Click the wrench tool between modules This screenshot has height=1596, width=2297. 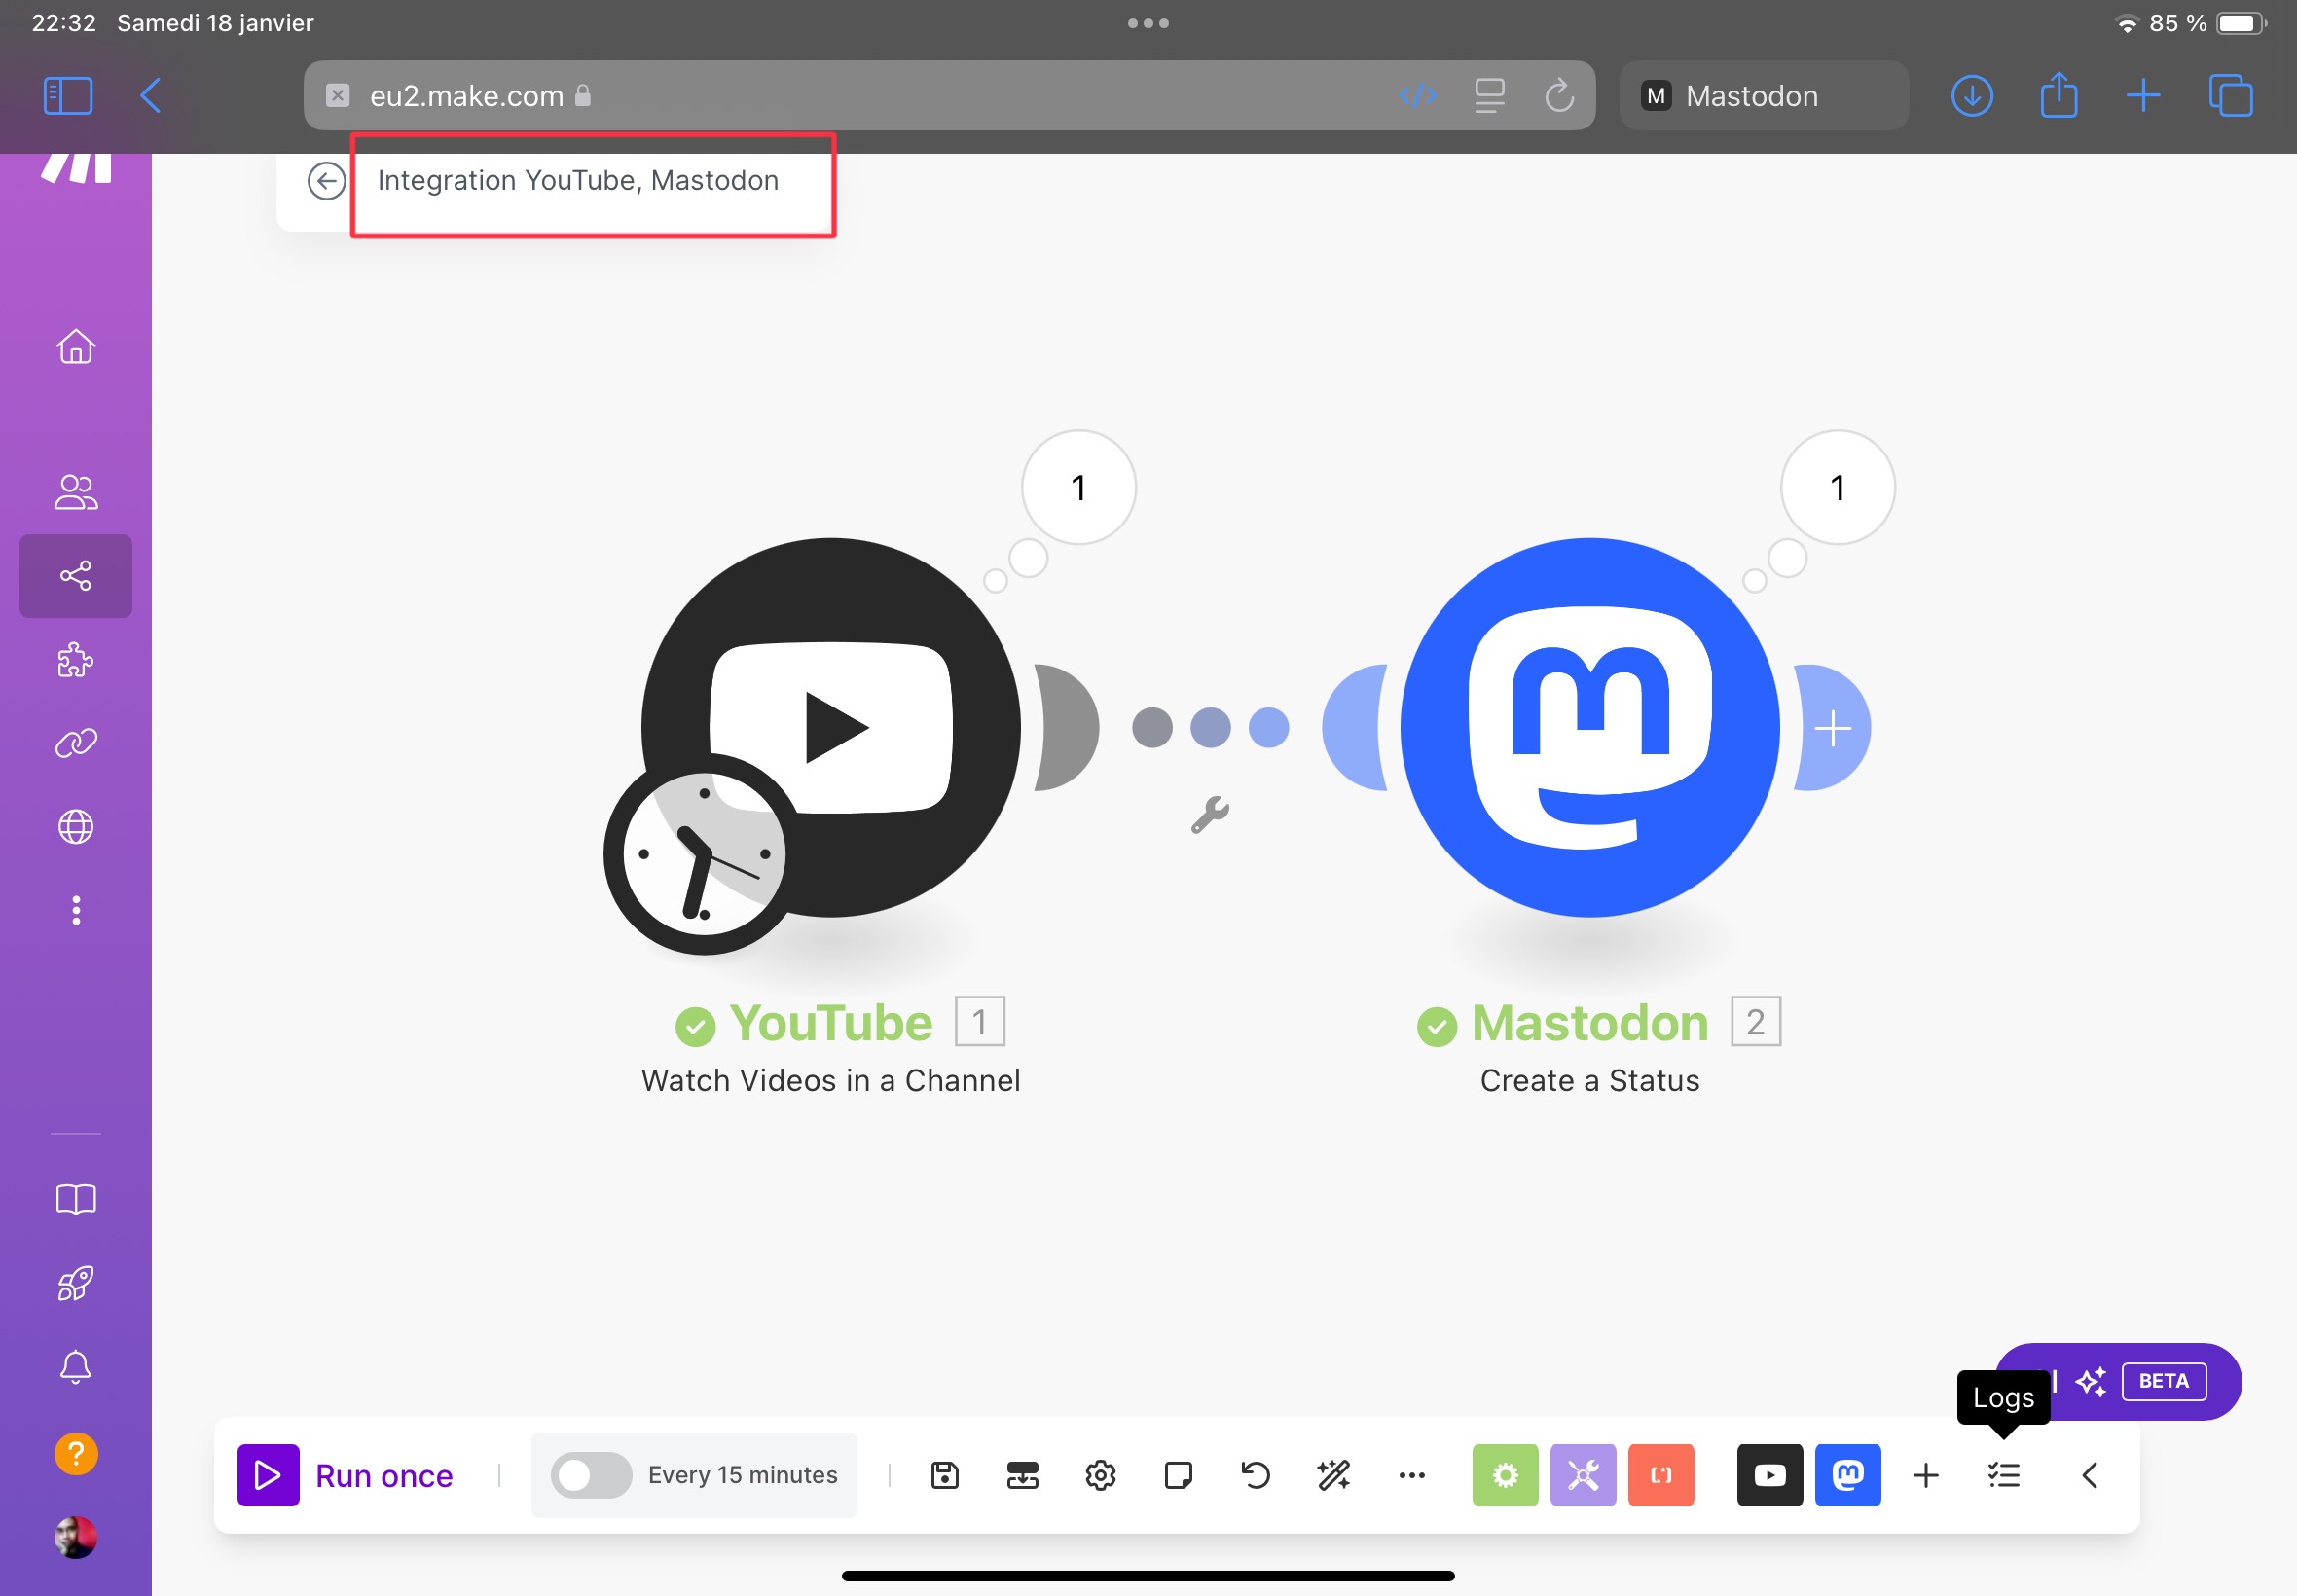coord(1212,815)
